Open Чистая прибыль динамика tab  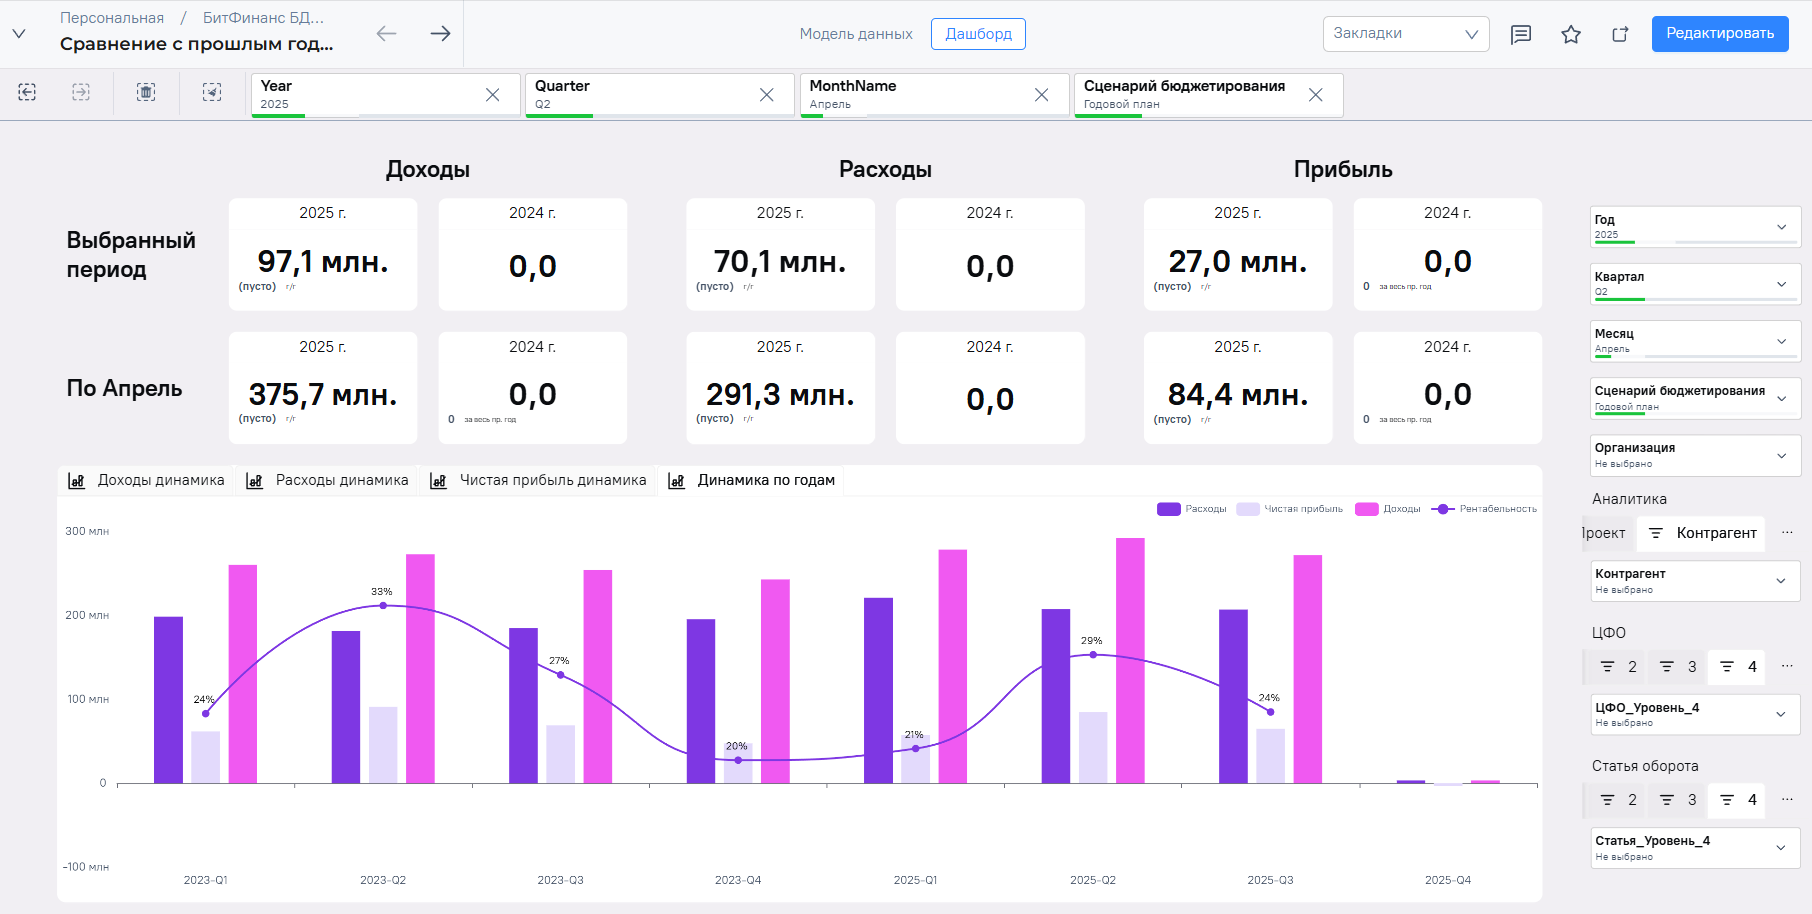click(538, 480)
